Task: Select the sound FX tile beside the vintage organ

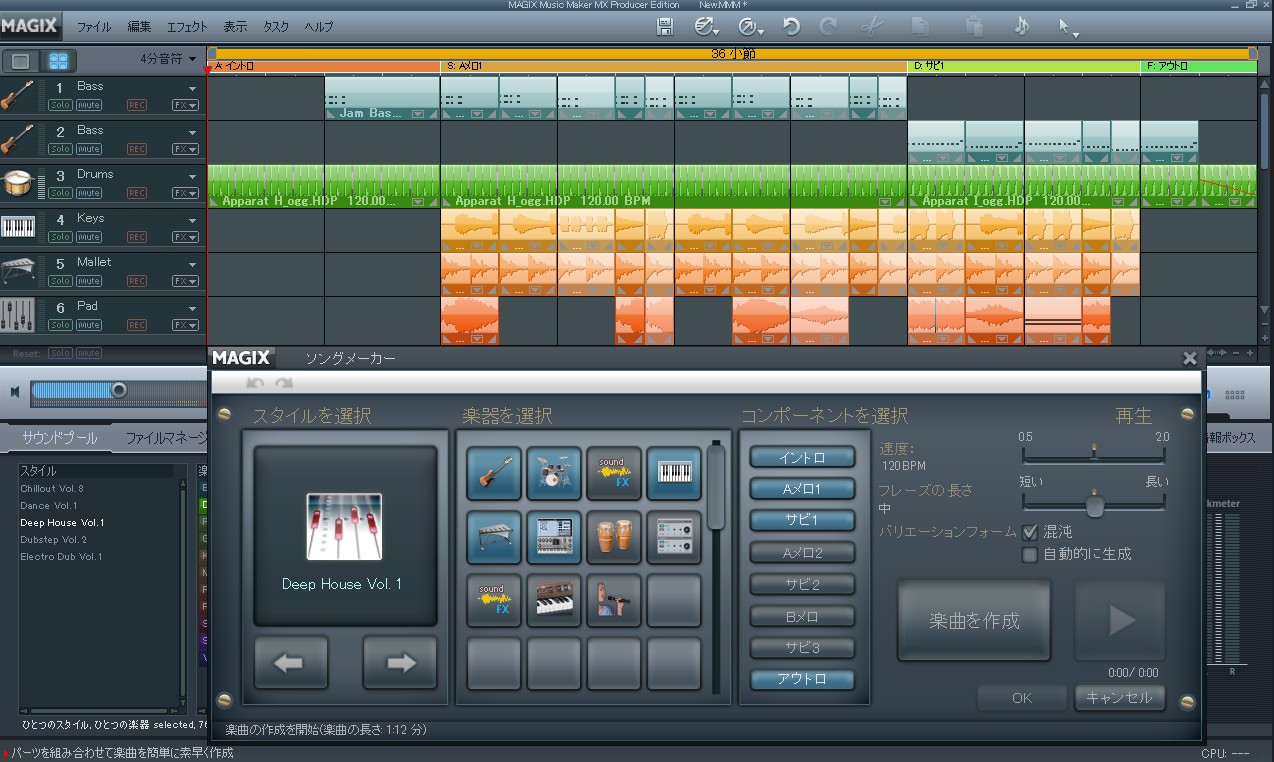Action: pyautogui.click(x=494, y=601)
